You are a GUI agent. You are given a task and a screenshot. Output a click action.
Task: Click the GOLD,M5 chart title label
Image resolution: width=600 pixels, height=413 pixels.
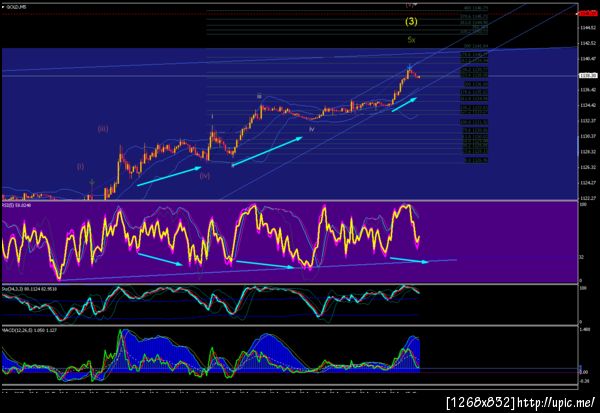(x=16, y=7)
